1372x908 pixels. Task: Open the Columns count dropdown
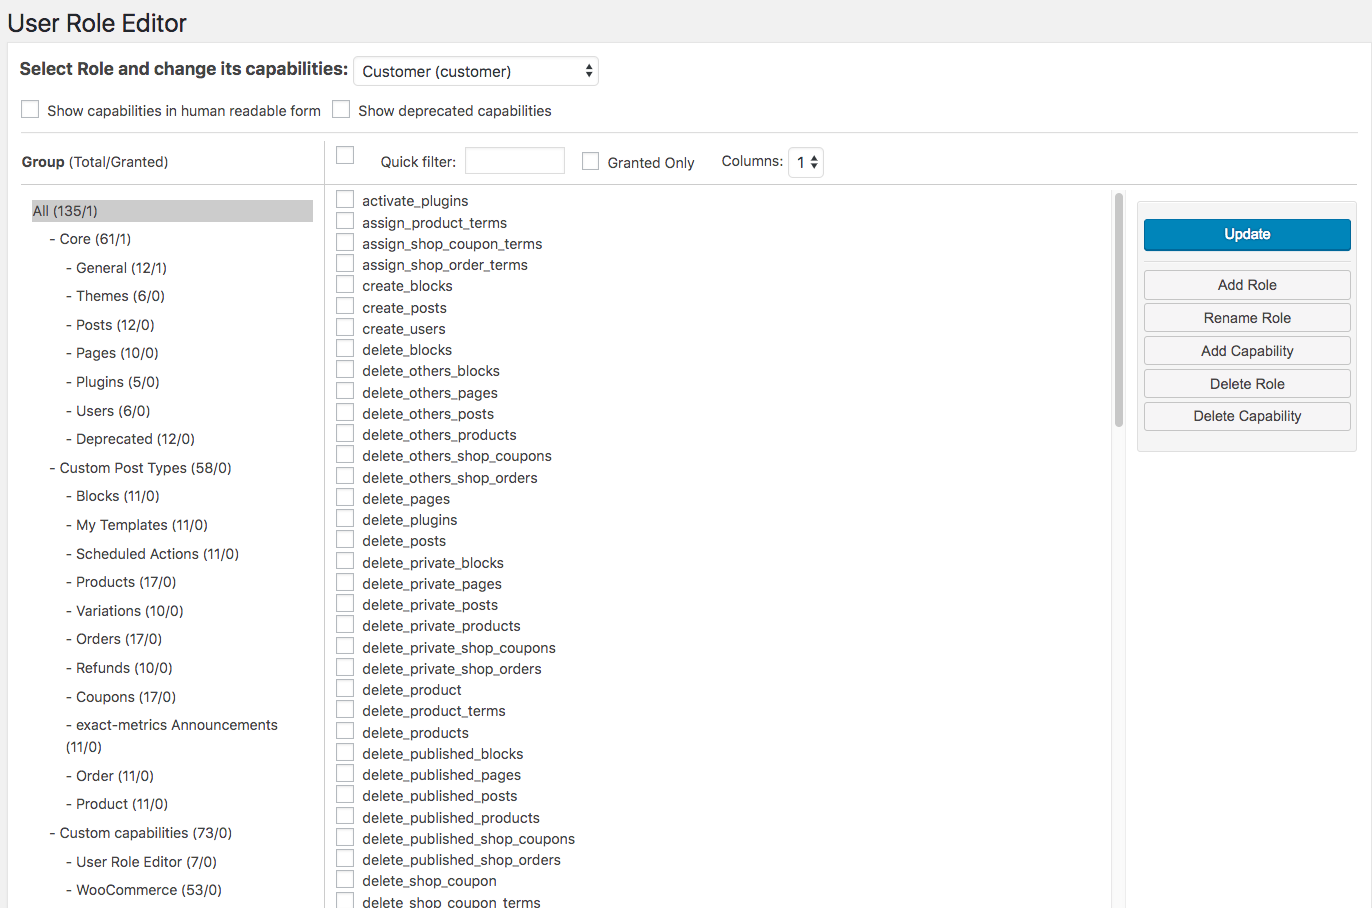pyautogui.click(x=806, y=162)
